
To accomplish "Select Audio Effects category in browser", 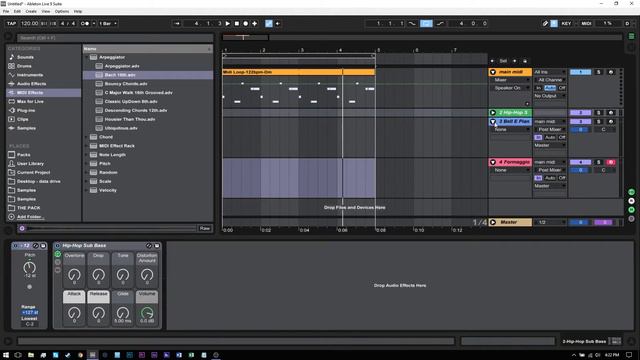I will pos(31,84).
